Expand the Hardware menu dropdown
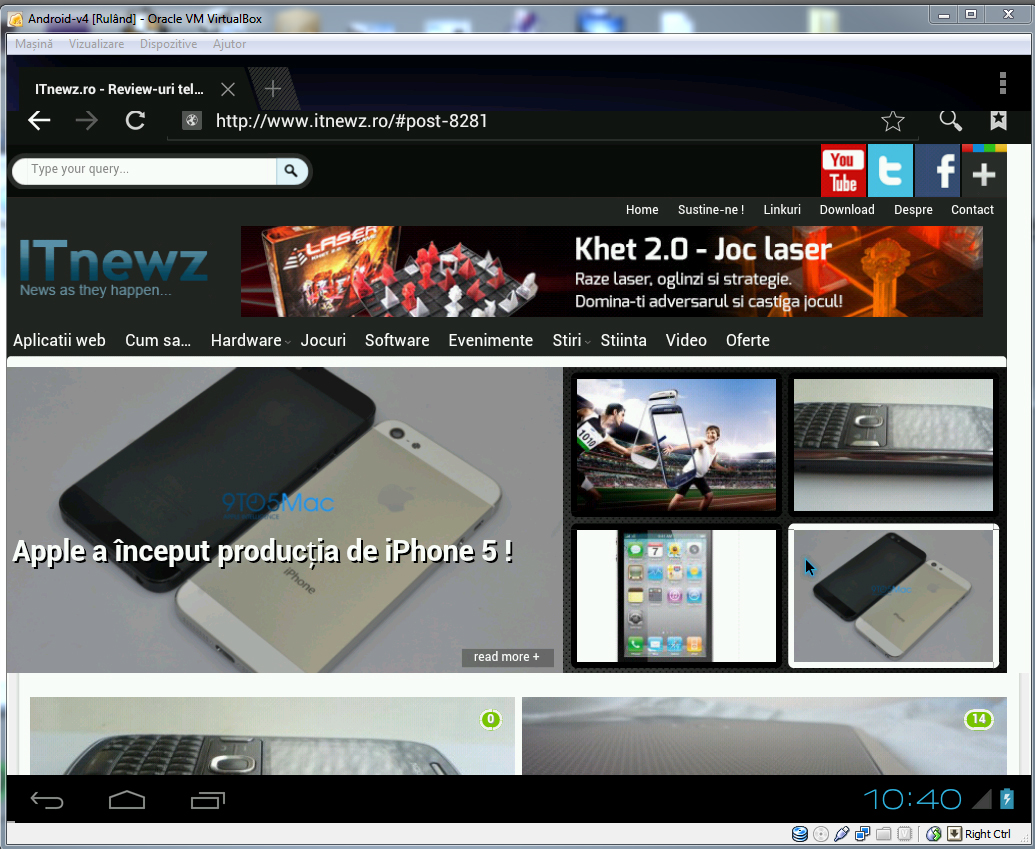 pyautogui.click(x=247, y=341)
